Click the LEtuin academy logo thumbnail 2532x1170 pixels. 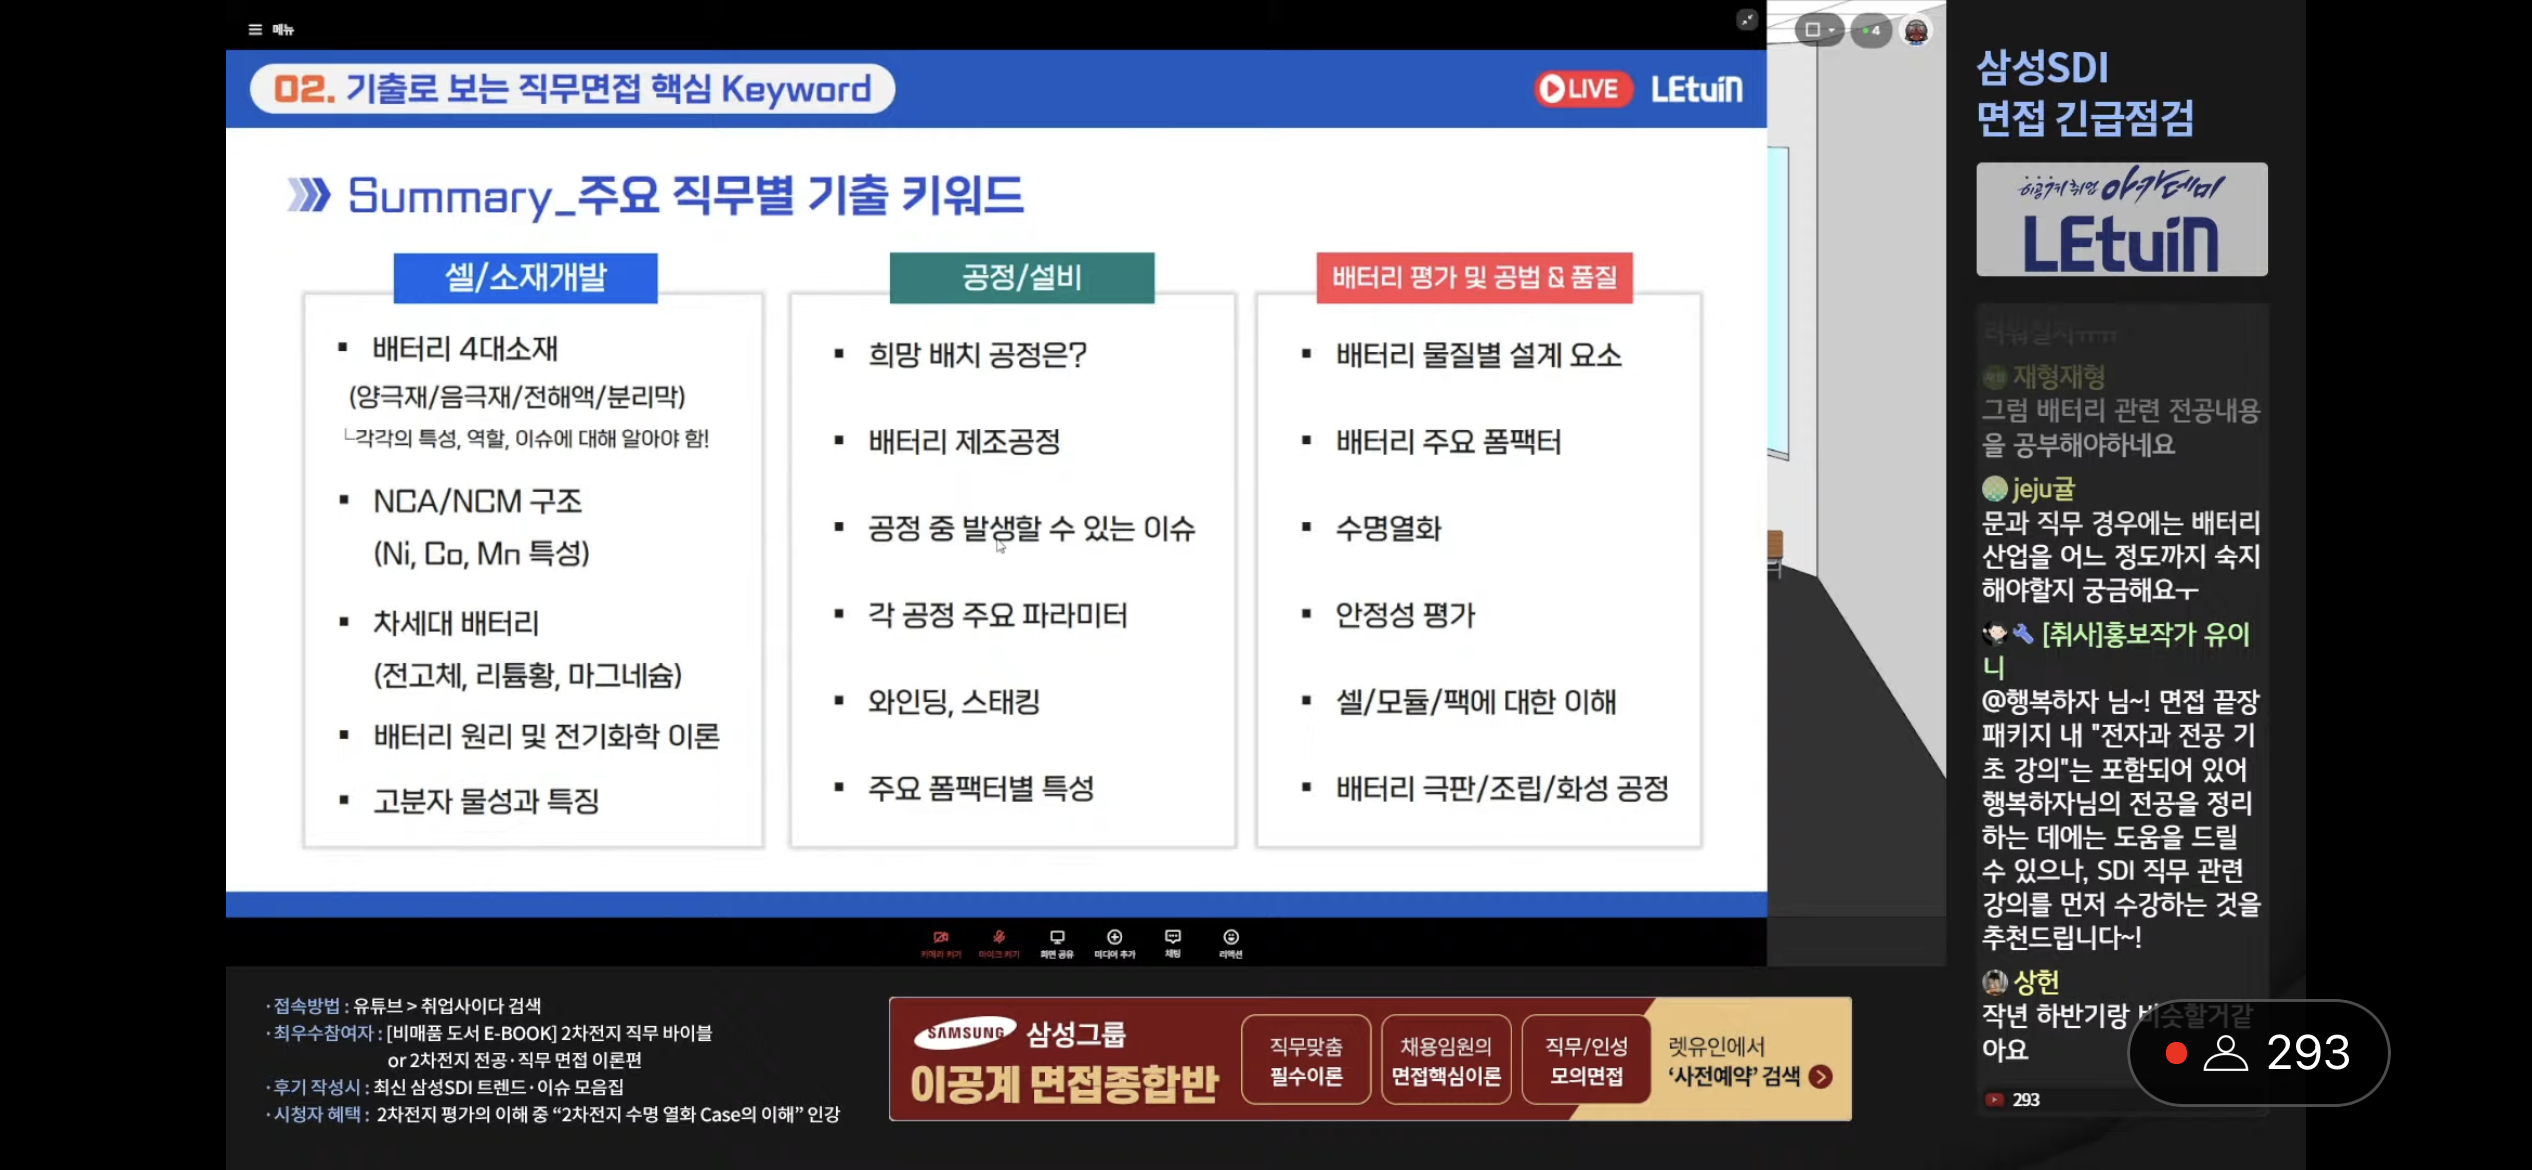[2121, 219]
